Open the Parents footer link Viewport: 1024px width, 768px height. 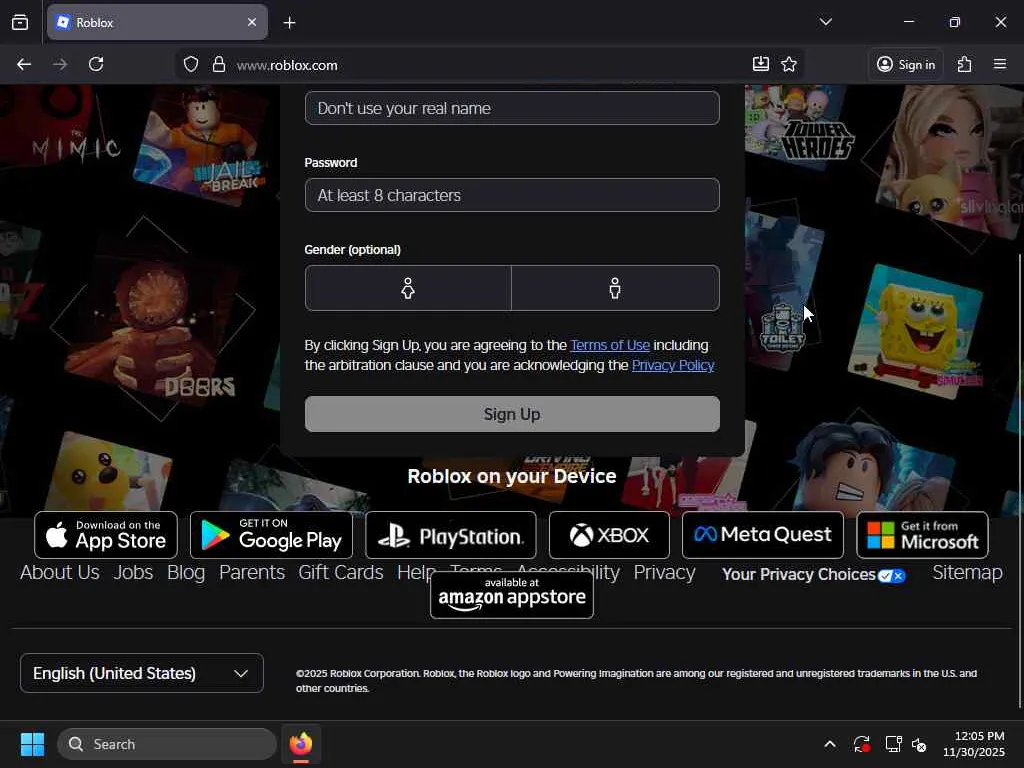pos(252,573)
